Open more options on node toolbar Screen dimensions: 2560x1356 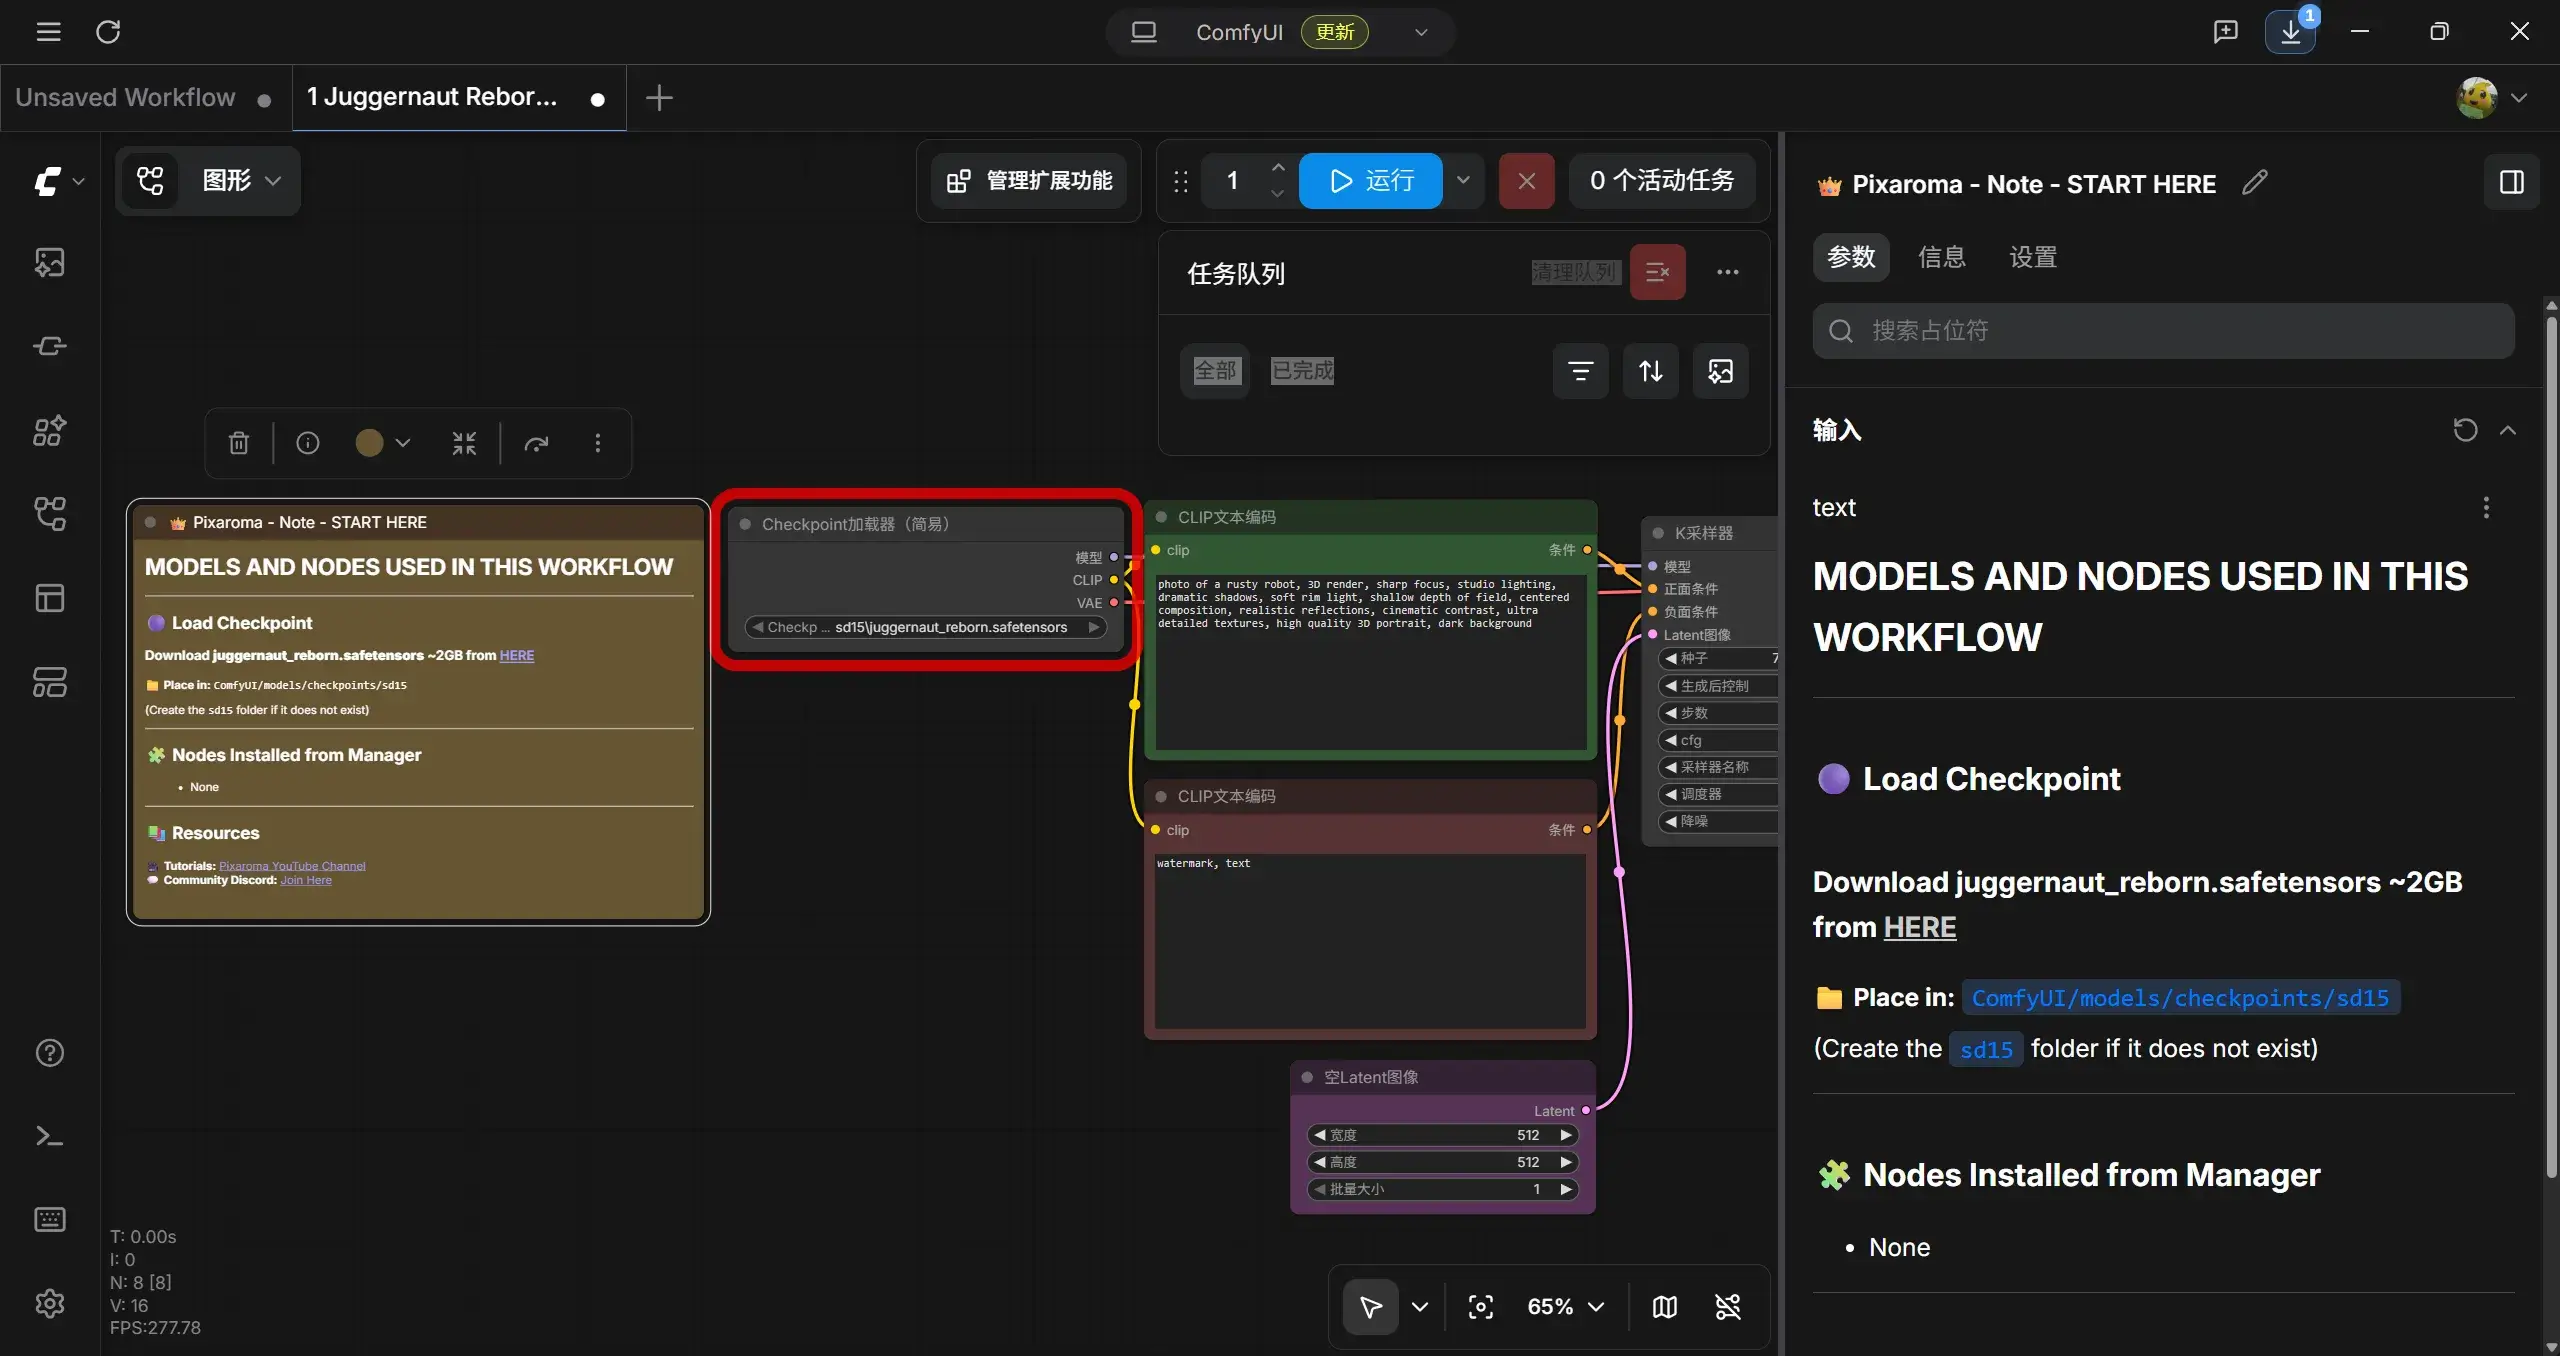(x=598, y=443)
